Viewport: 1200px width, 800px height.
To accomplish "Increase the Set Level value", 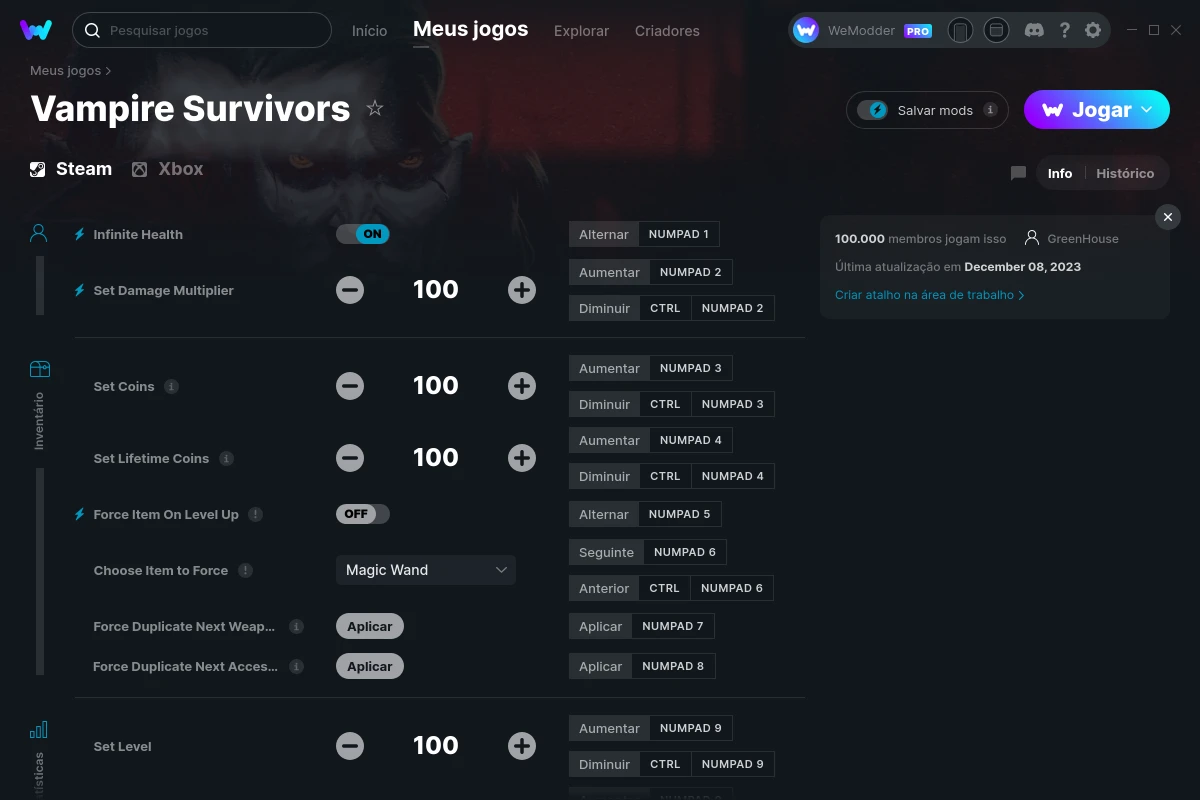I will [522, 746].
